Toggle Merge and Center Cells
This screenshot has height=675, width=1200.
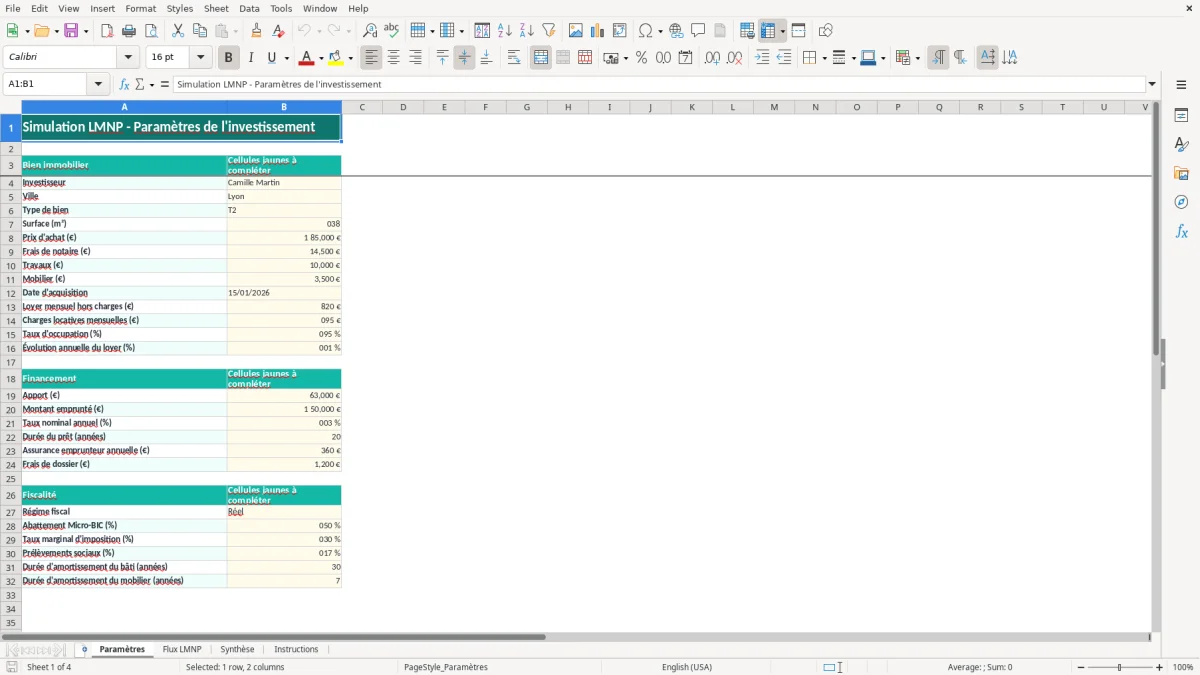541,58
